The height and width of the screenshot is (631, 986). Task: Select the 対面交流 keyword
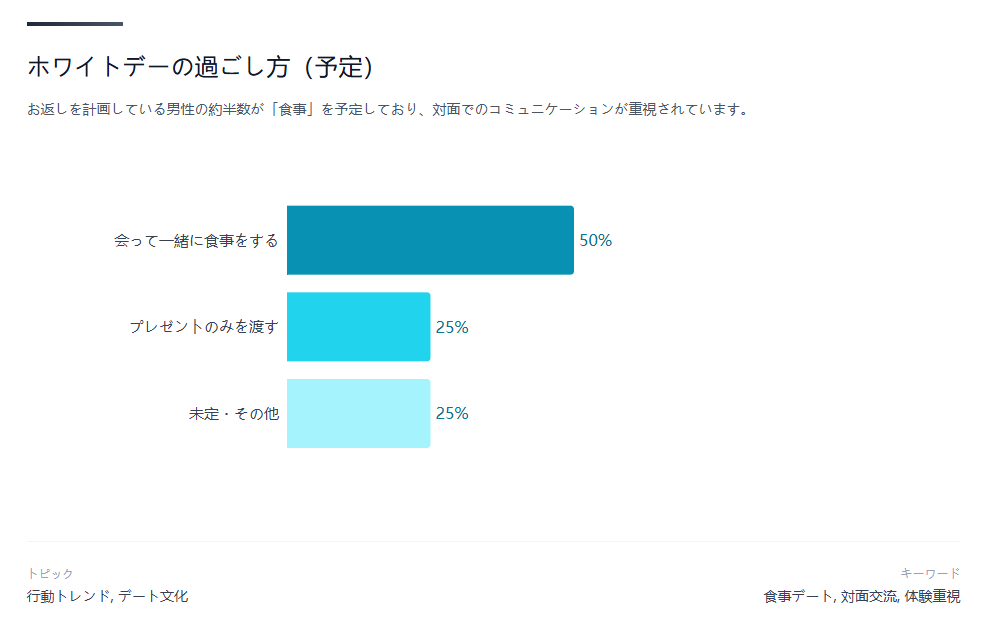pos(868,597)
